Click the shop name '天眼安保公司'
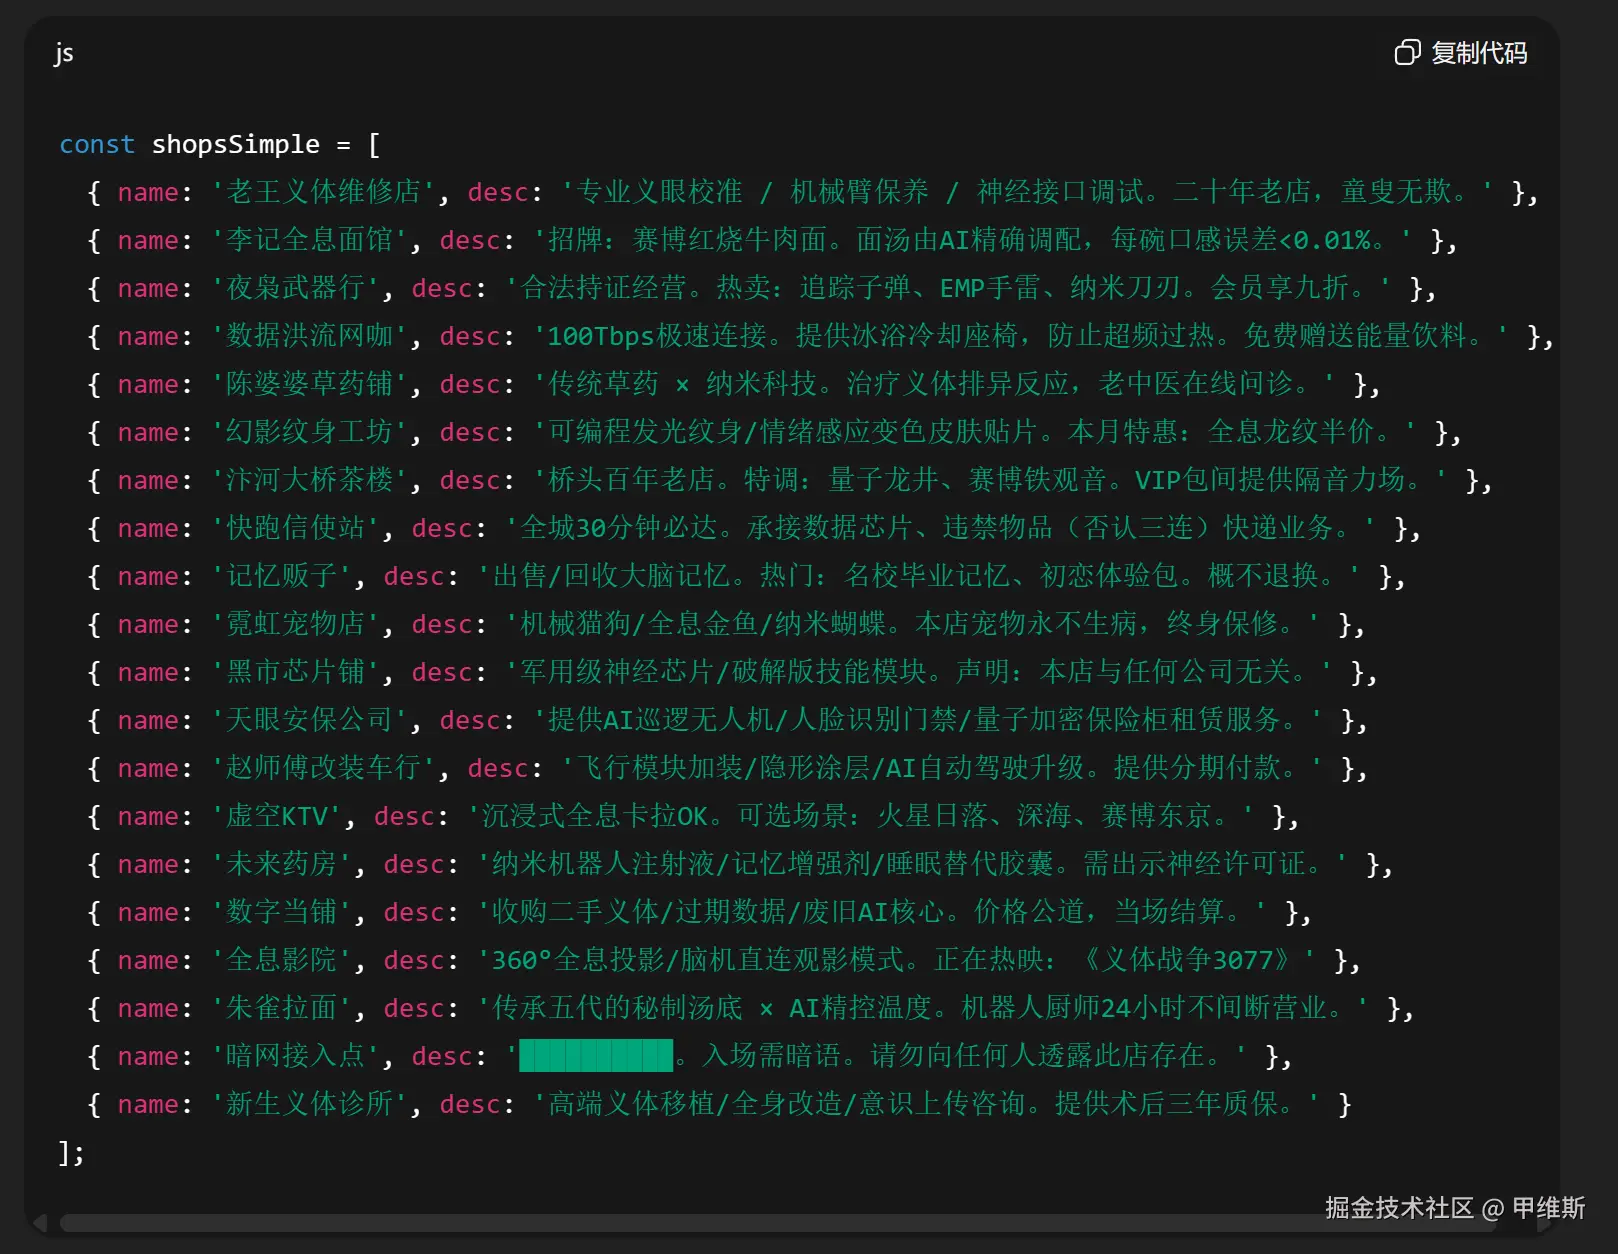This screenshot has height=1254, width=1618. point(310,720)
